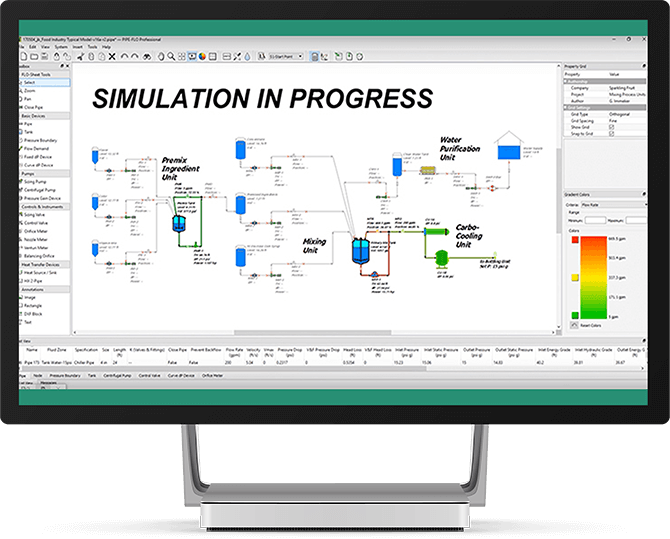Select the Zoom tool in toolbox
Screen dimensions: 670x539
[x=45, y=92]
